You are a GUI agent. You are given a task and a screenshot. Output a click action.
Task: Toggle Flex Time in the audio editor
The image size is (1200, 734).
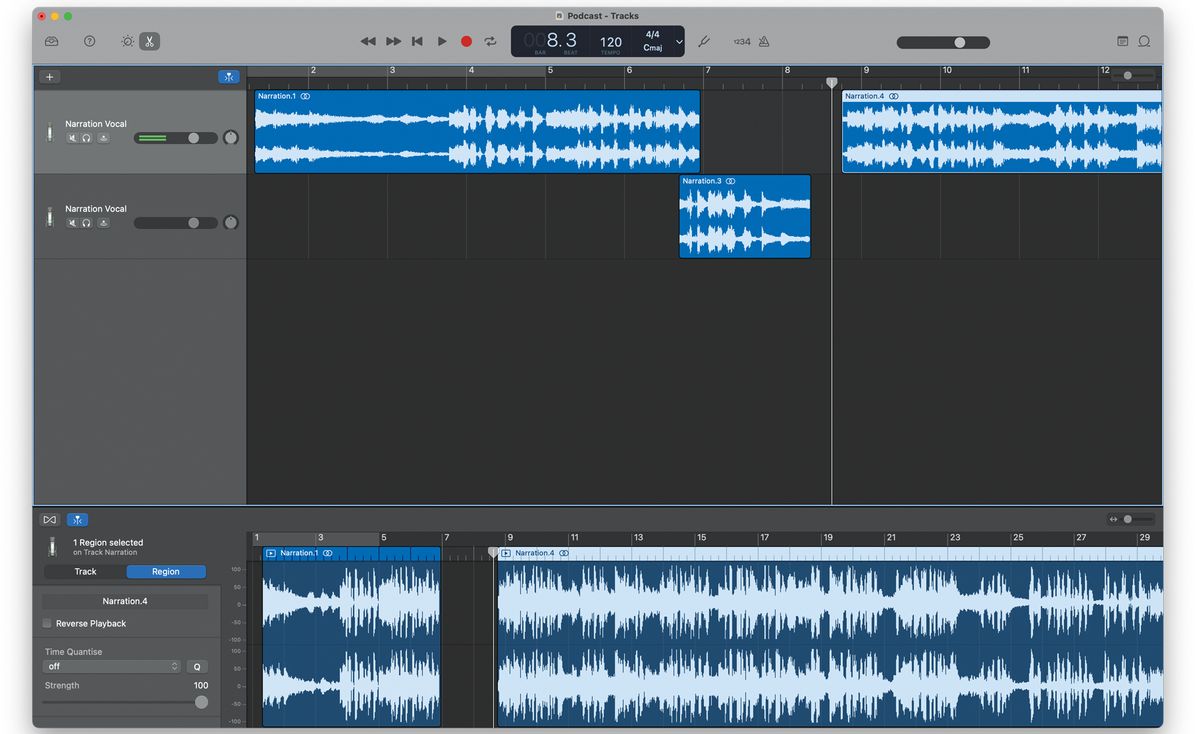pos(77,519)
